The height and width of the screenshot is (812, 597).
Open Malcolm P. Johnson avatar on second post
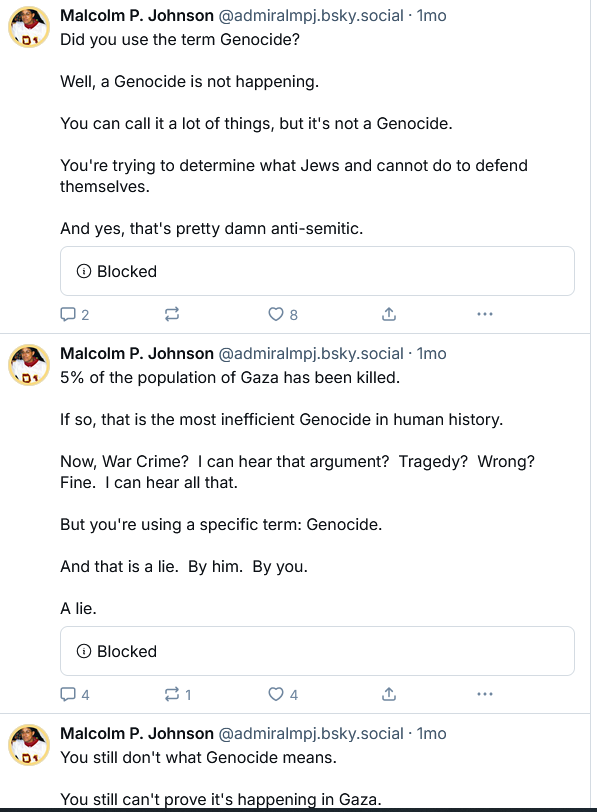[29, 365]
